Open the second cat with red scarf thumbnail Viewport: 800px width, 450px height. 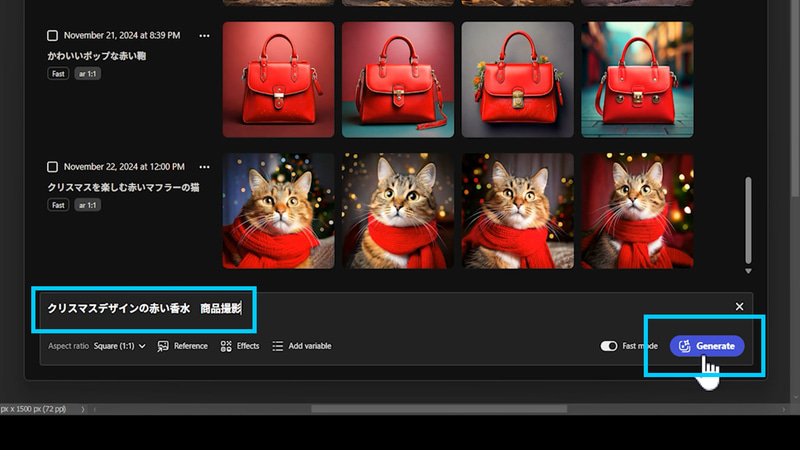[398, 211]
